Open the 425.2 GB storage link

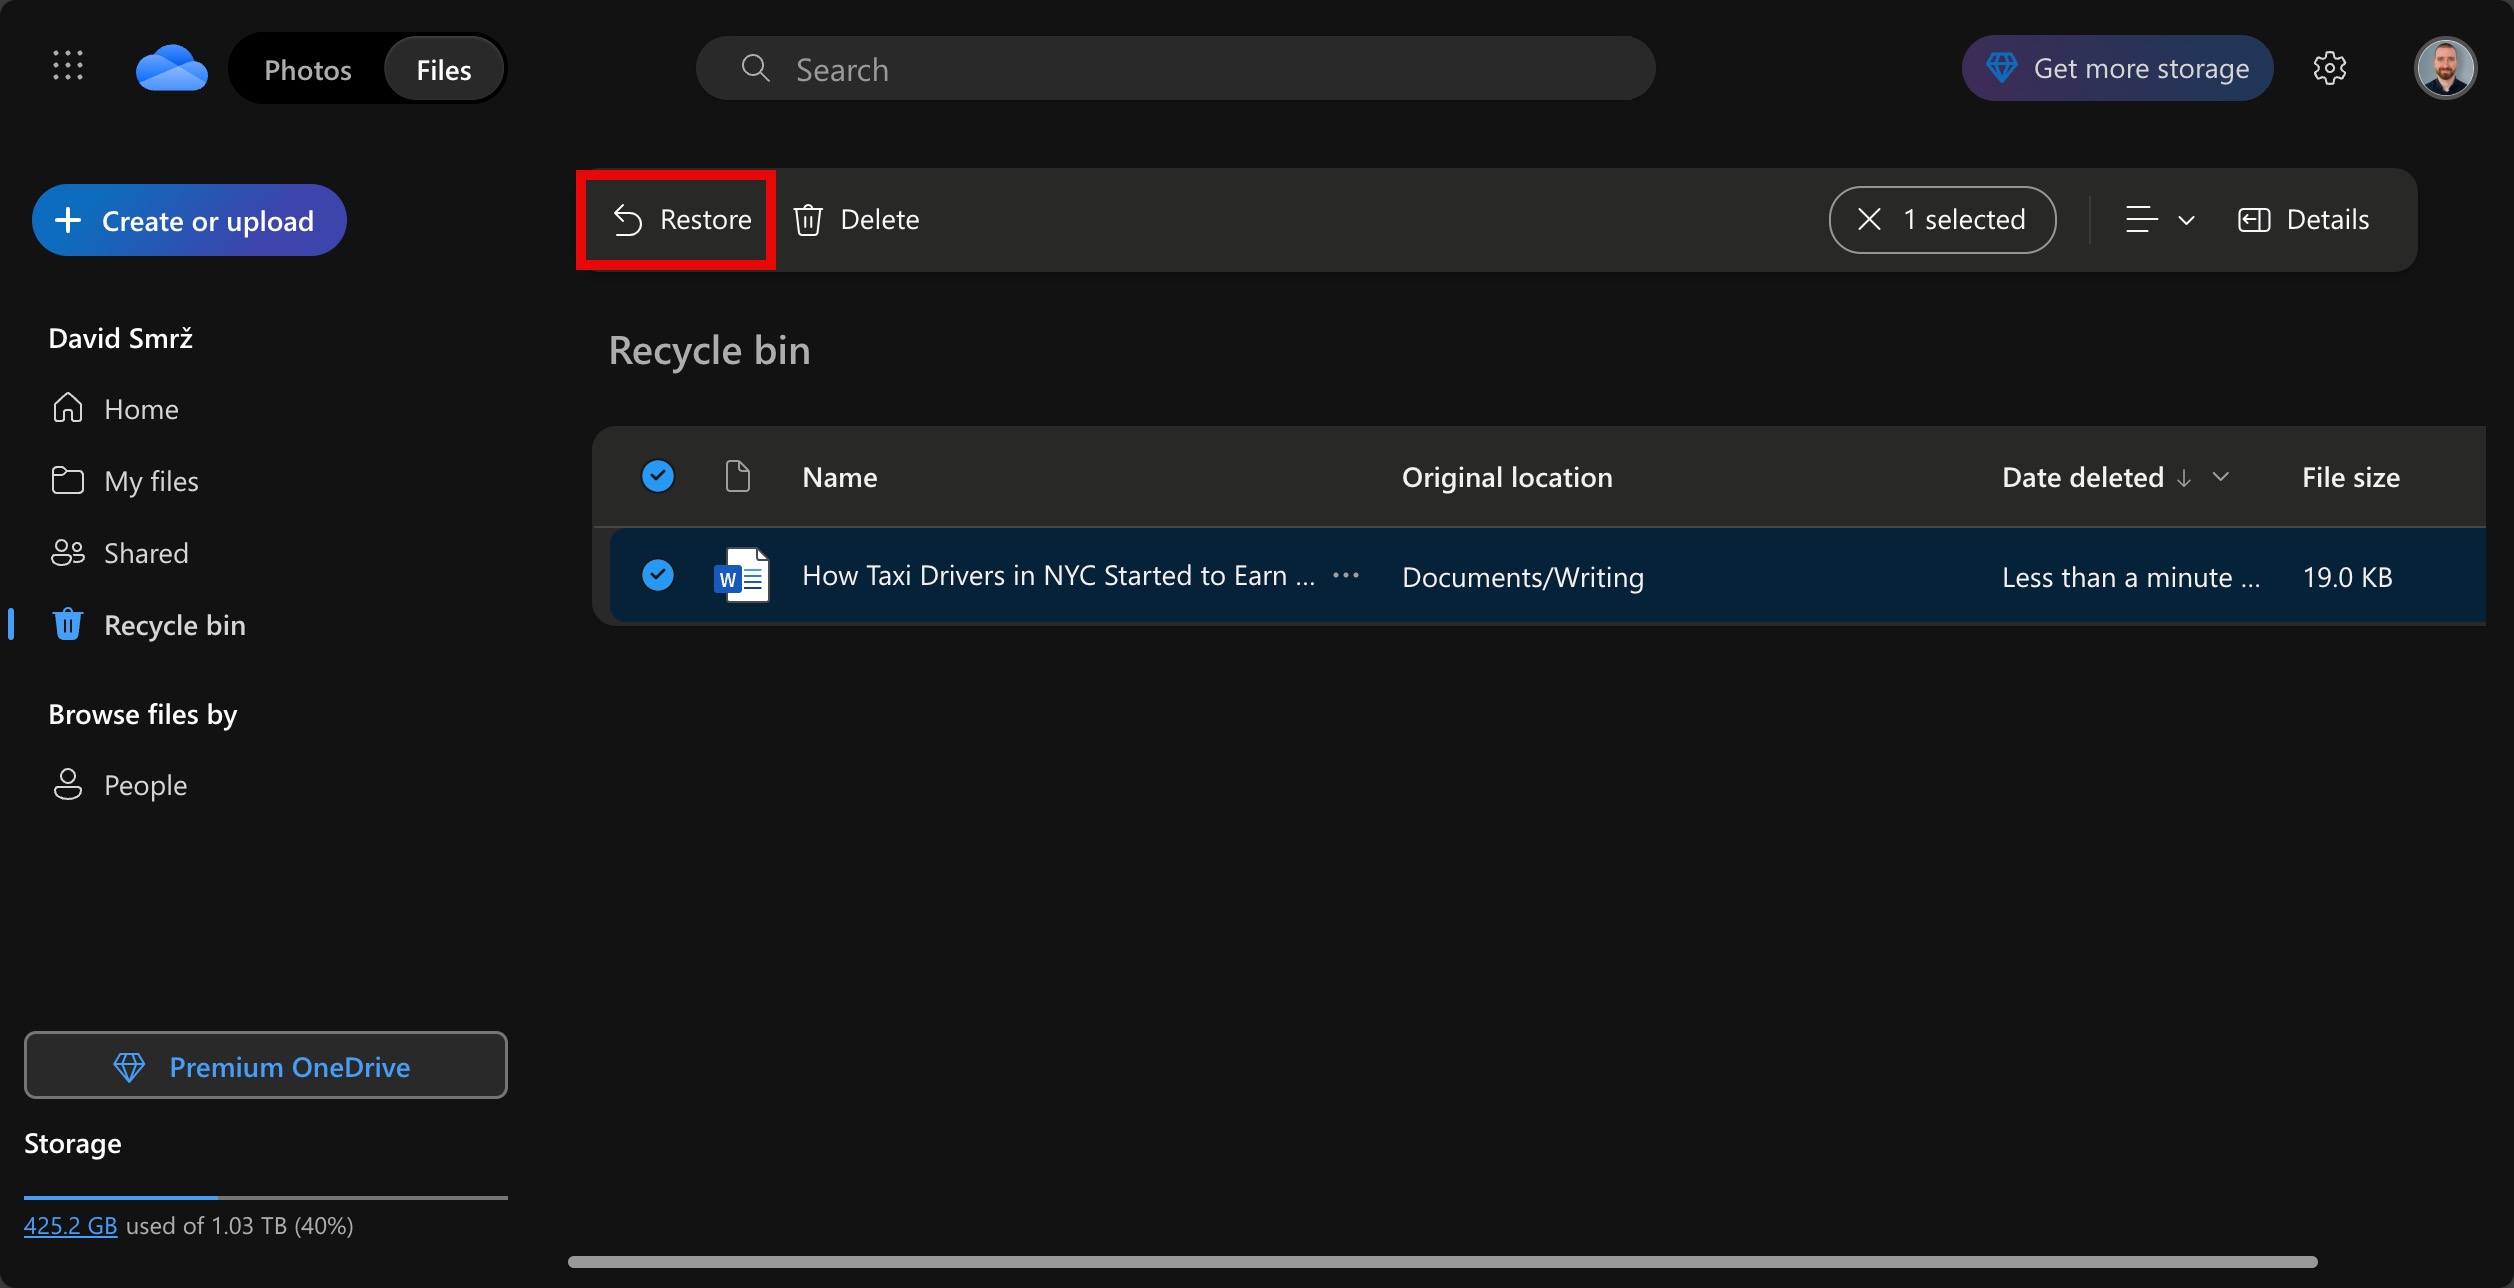(69, 1224)
